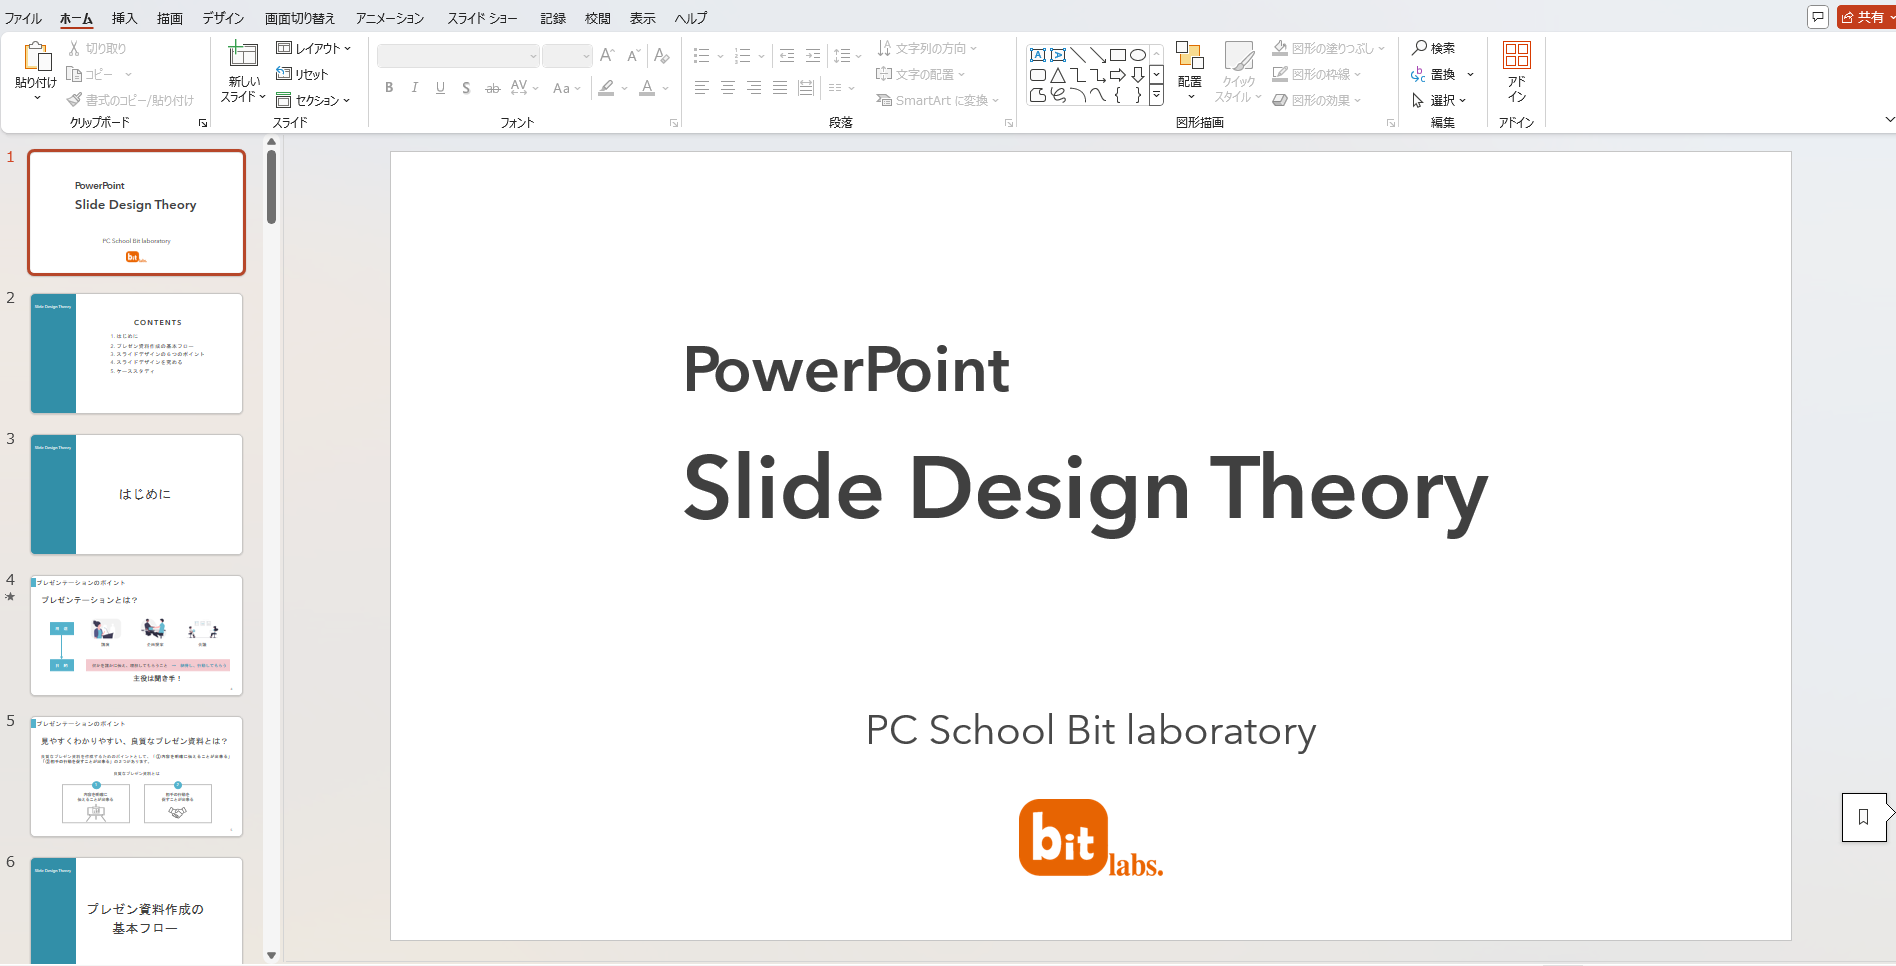Increase font size with the larger A icon

click(x=607, y=56)
